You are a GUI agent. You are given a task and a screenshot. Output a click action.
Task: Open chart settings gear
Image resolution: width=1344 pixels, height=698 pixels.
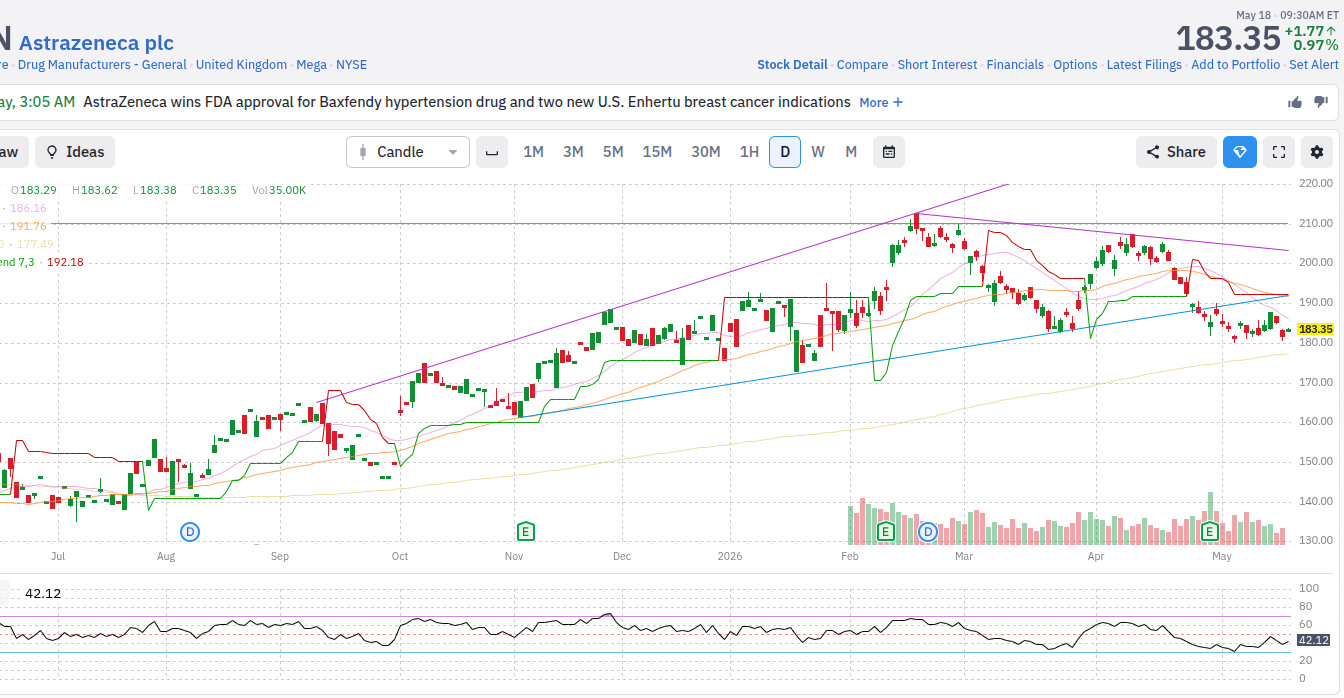click(1316, 152)
